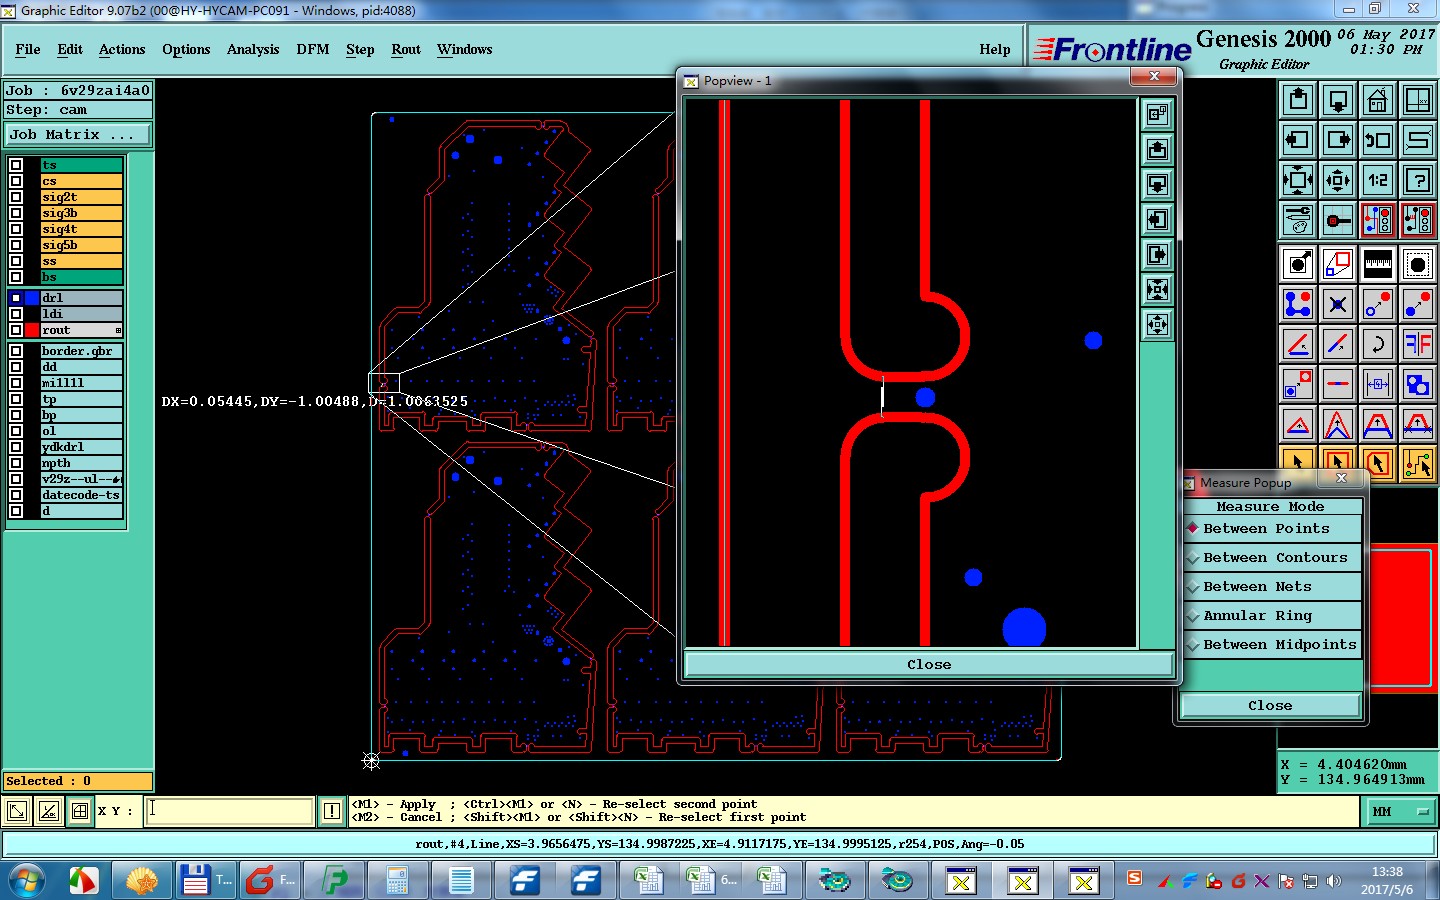Click the datecode-ts layer name
The width and height of the screenshot is (1440, 900).
pos(80,495)
